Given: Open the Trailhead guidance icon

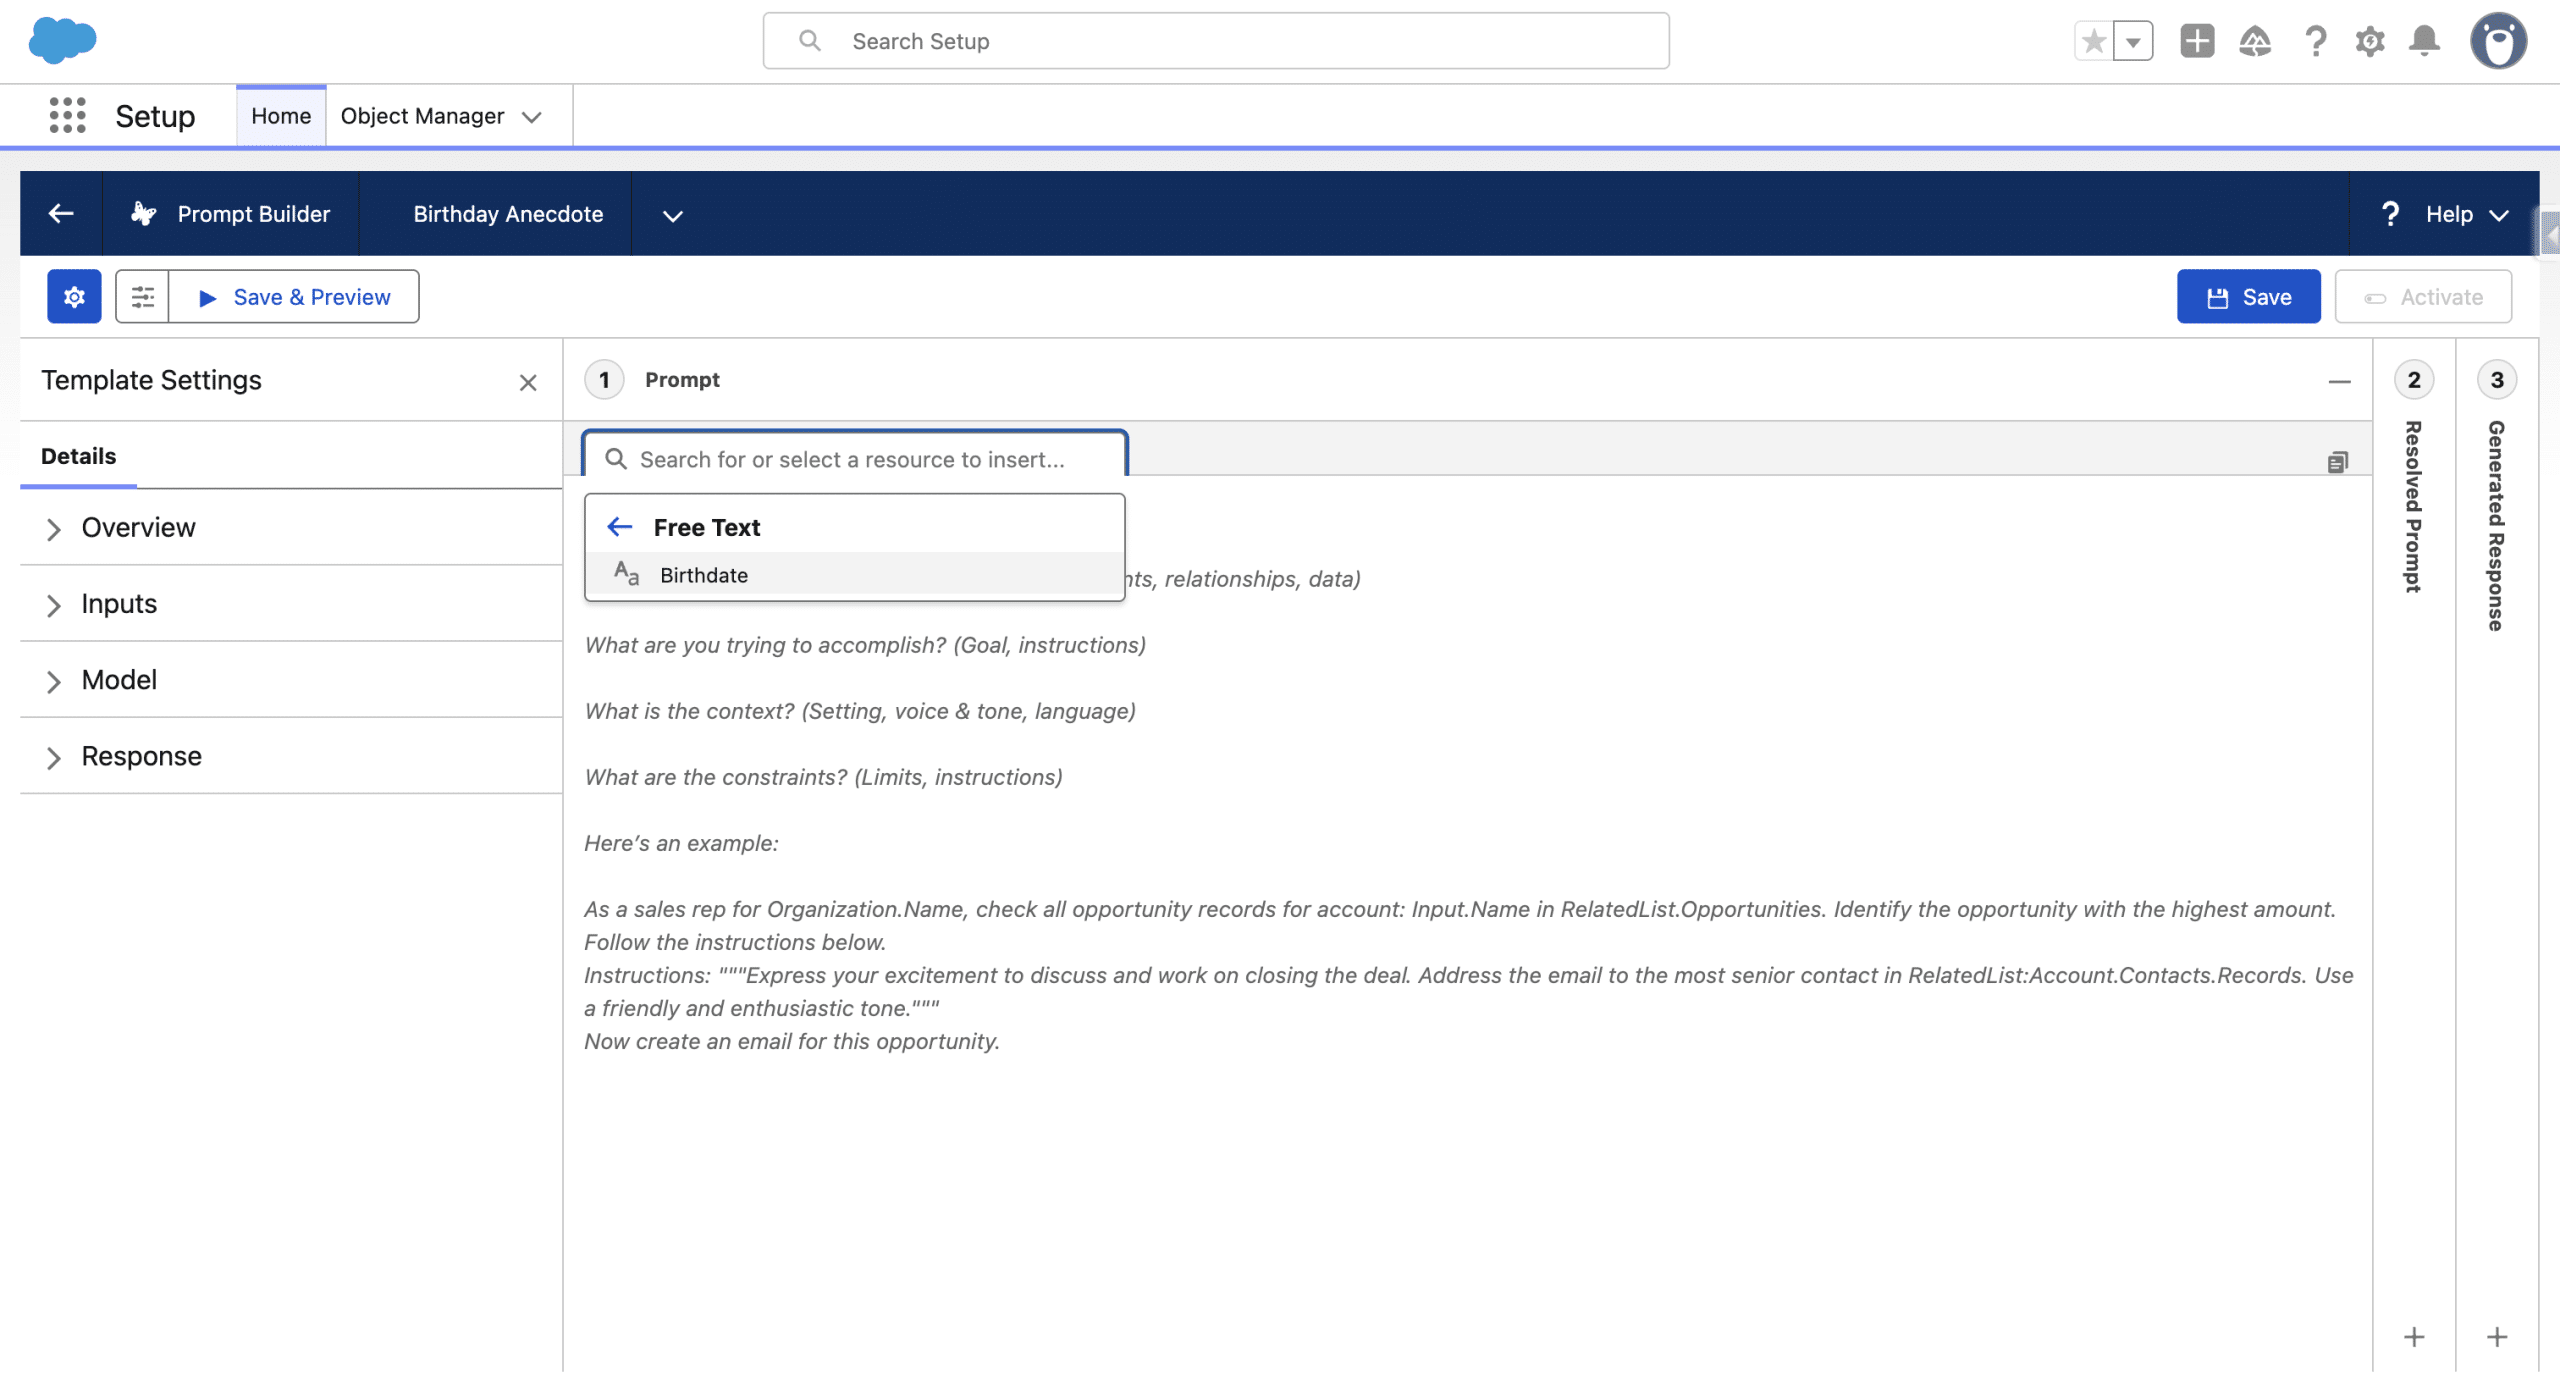Looking at the screenshot, I should pos(2254,41).
